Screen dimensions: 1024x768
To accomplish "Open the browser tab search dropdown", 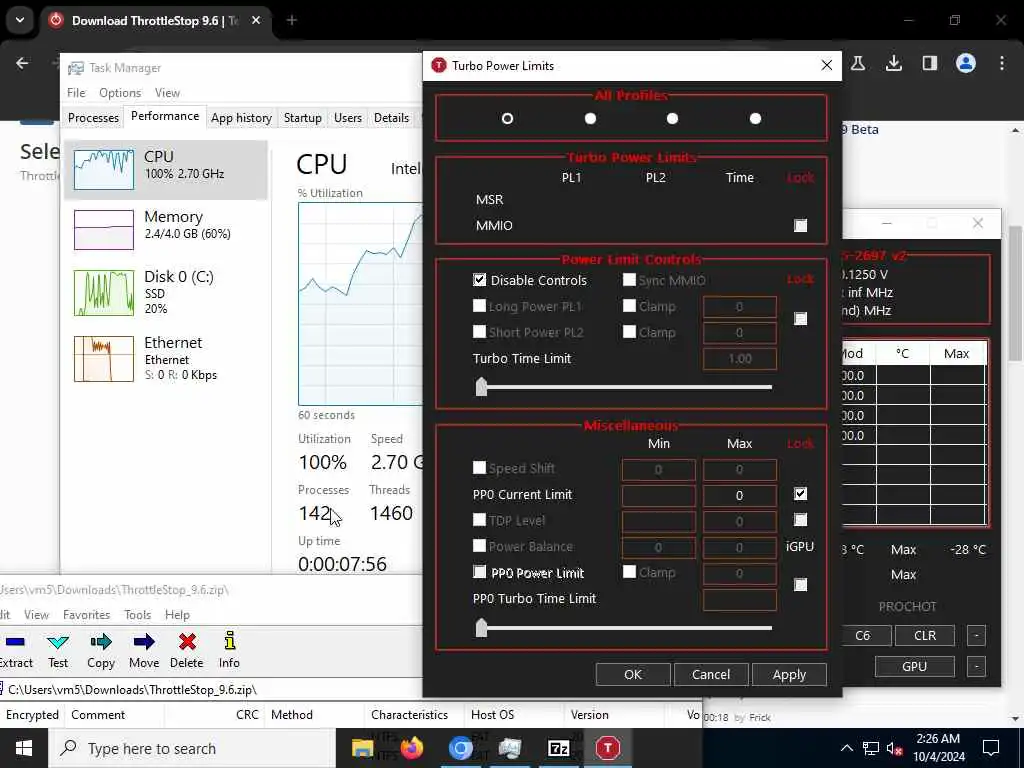I will [x=20, y=20].
